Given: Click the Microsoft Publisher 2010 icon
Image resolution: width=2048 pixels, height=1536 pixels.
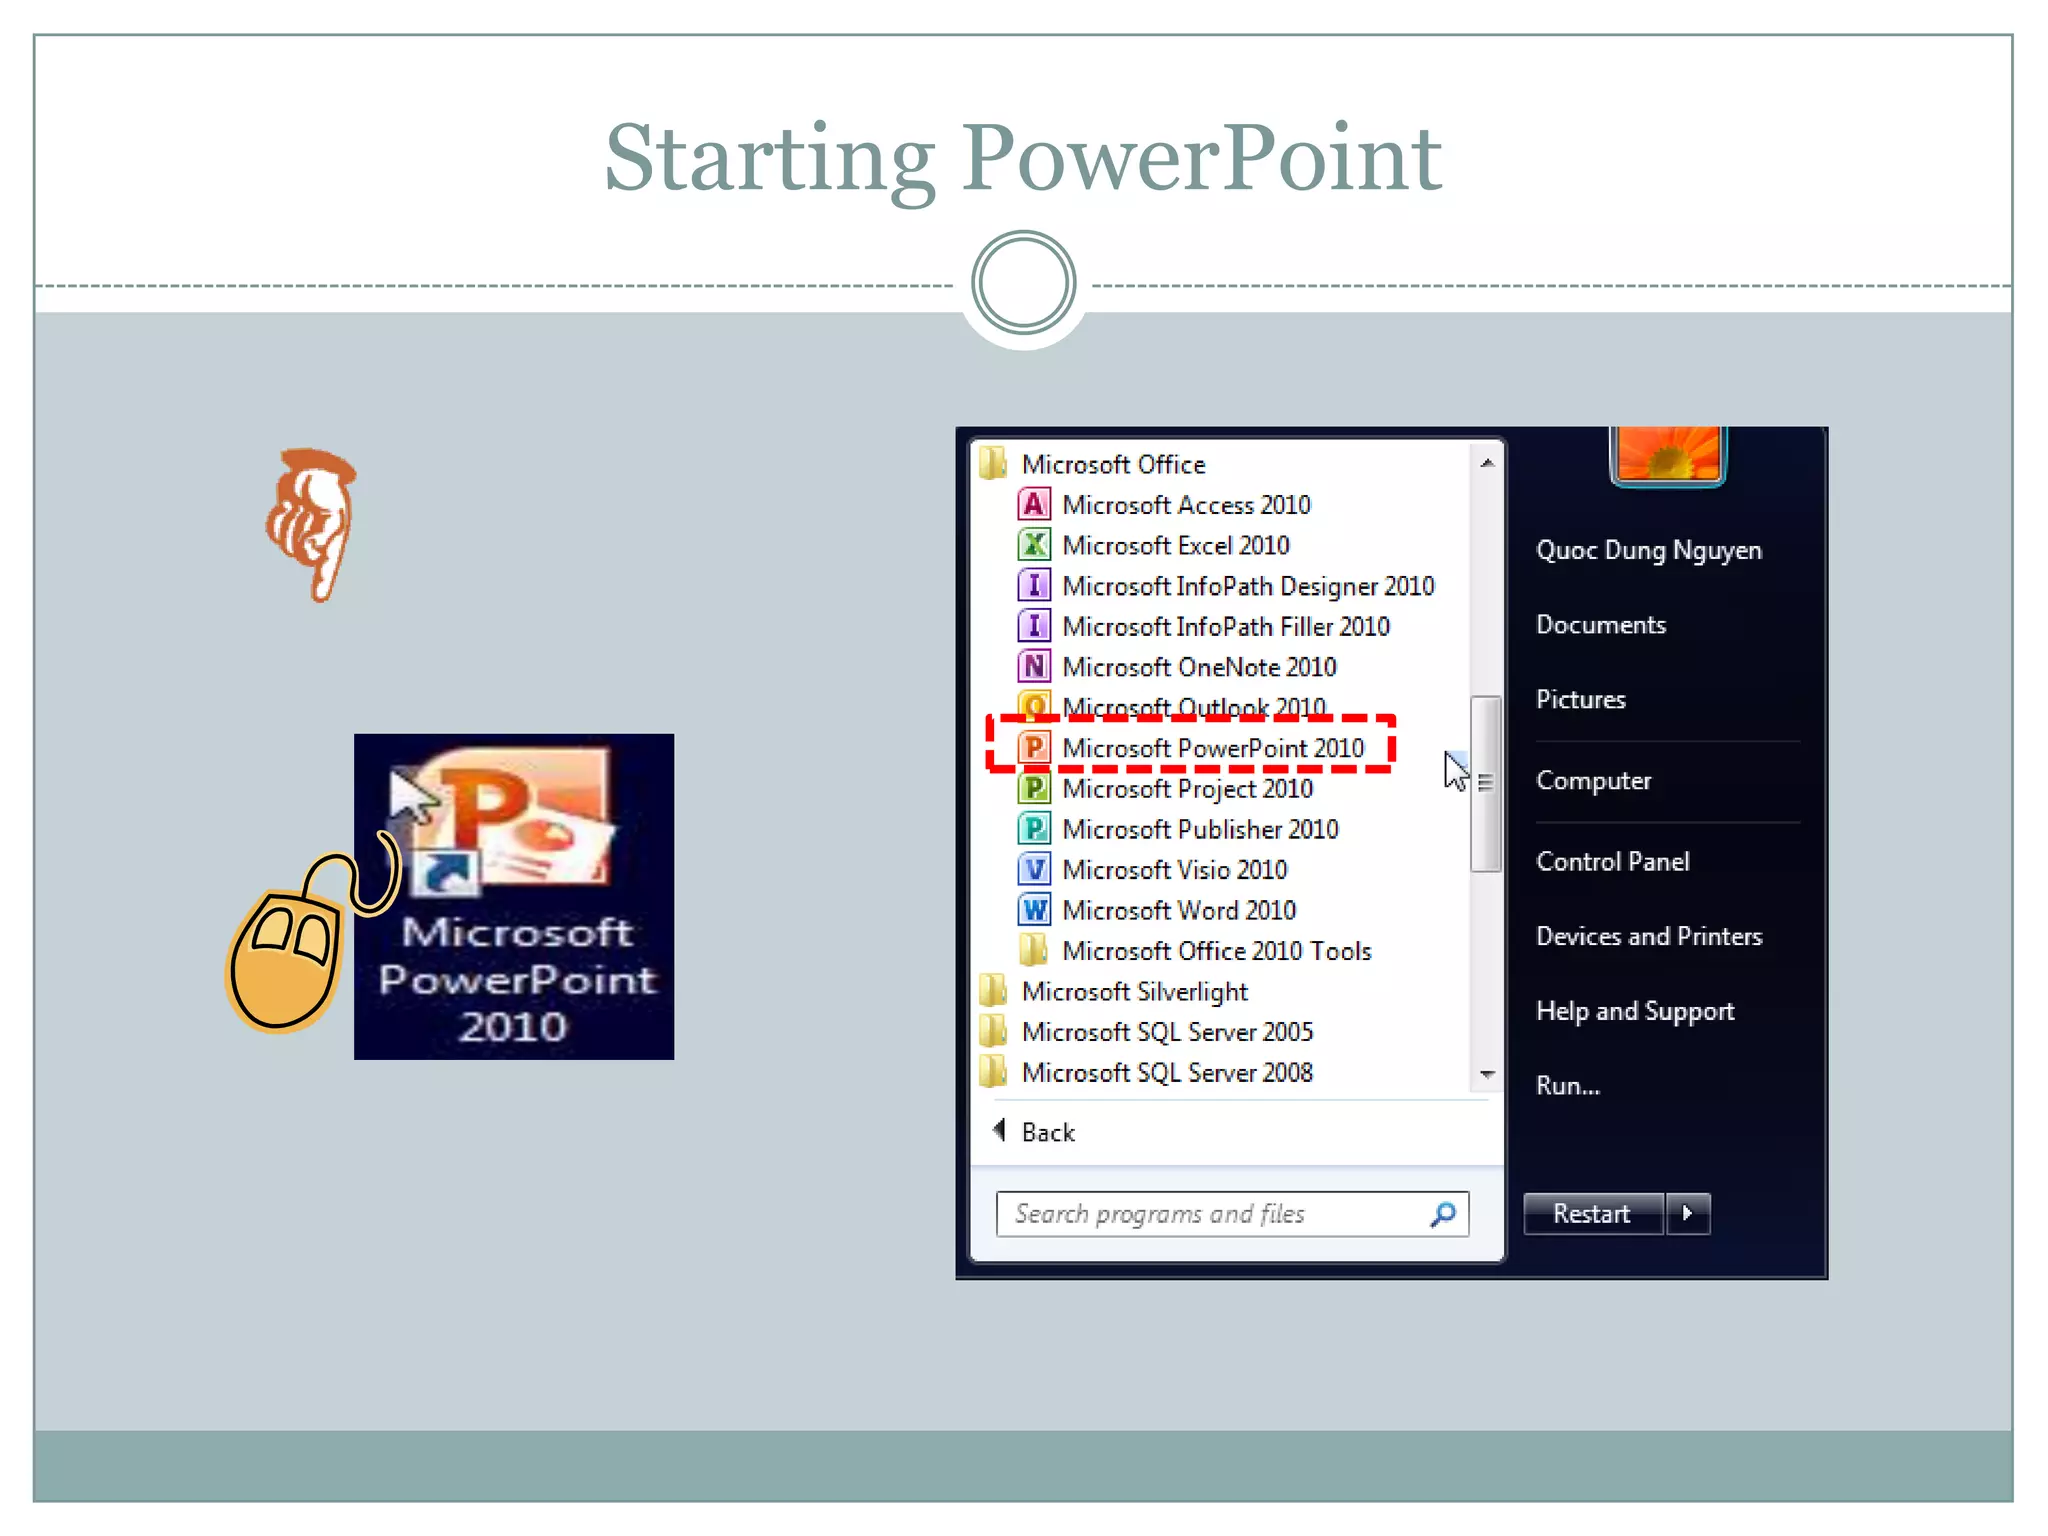Looking at the screenshot, I should tap(1034, 829).
